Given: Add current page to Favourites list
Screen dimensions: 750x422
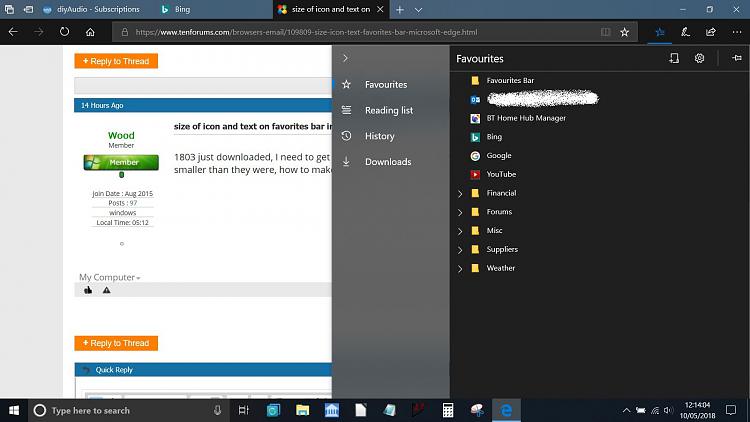Looking at the screenshot, I should click(x=674, y=58).
